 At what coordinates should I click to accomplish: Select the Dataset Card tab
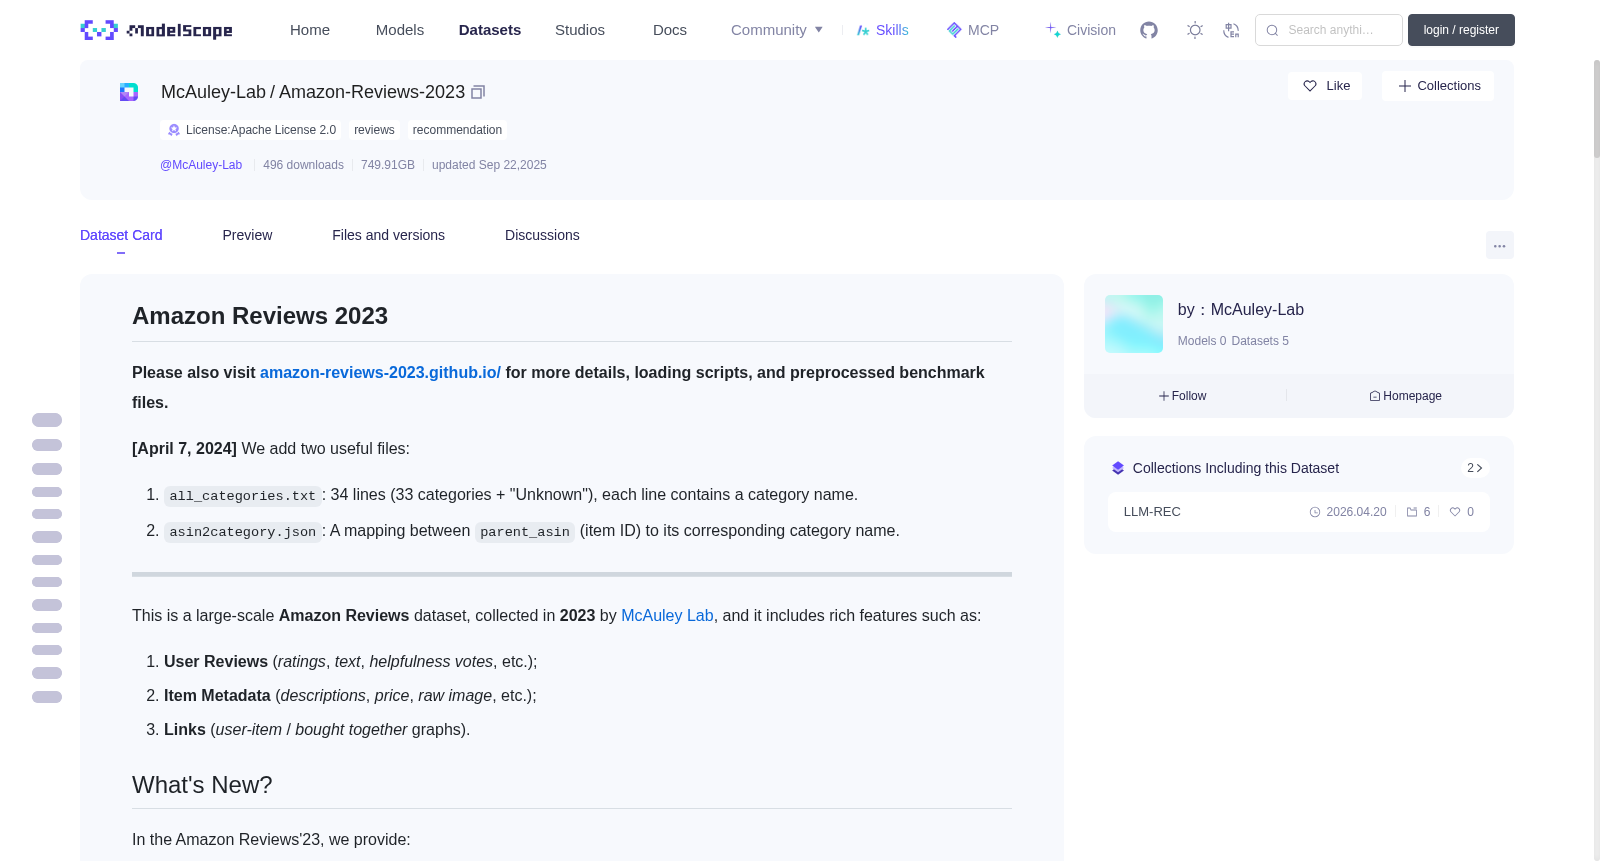(121, 235)
